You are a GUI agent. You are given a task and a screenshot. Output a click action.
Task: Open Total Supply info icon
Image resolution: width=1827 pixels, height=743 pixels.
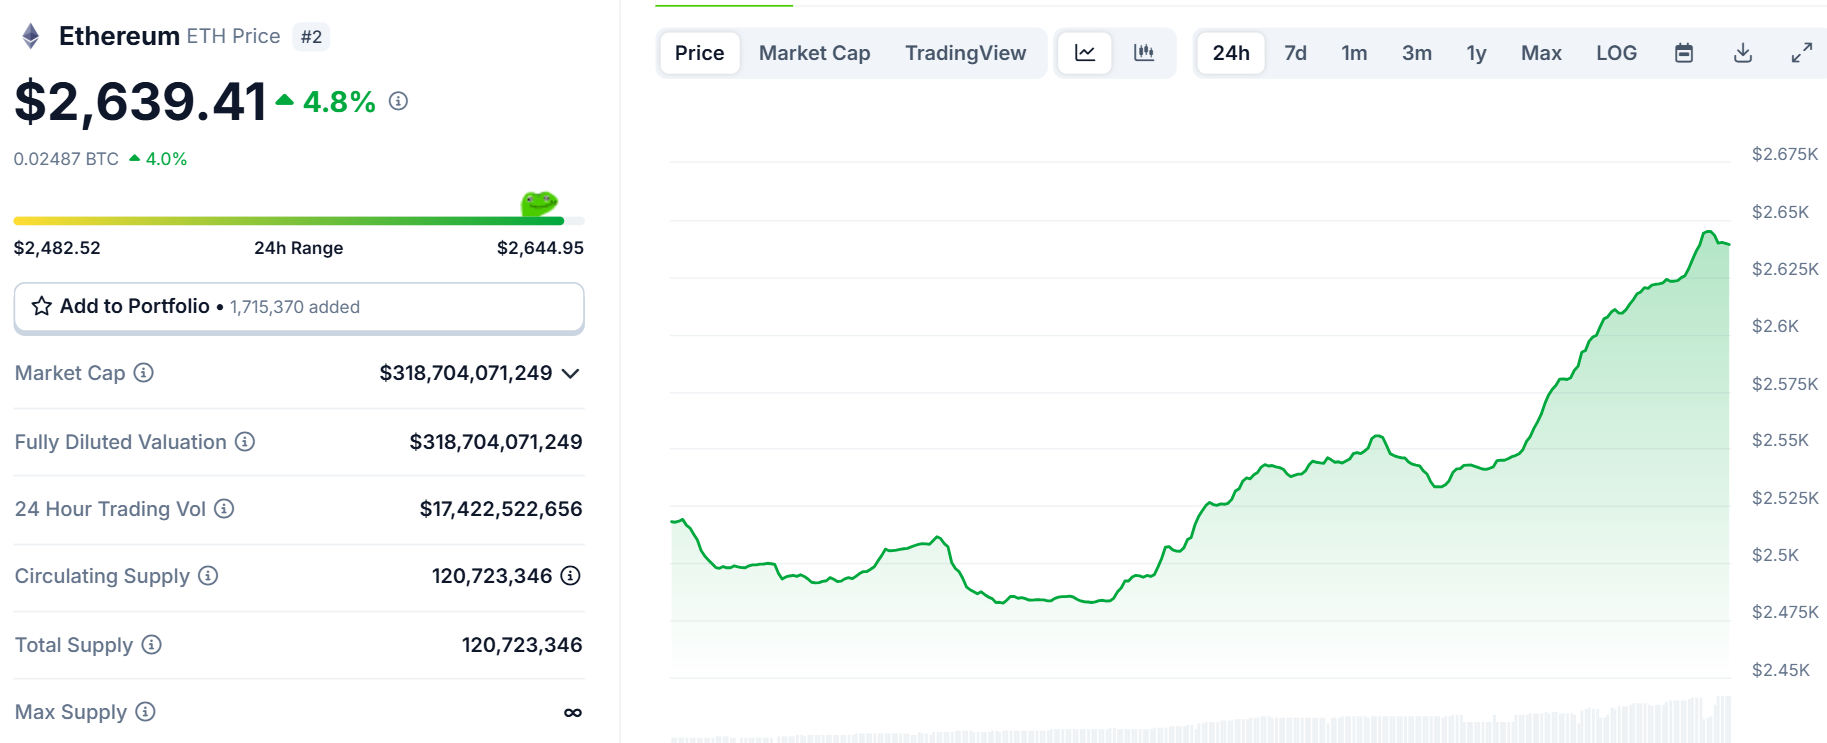(x=151, y=644)
